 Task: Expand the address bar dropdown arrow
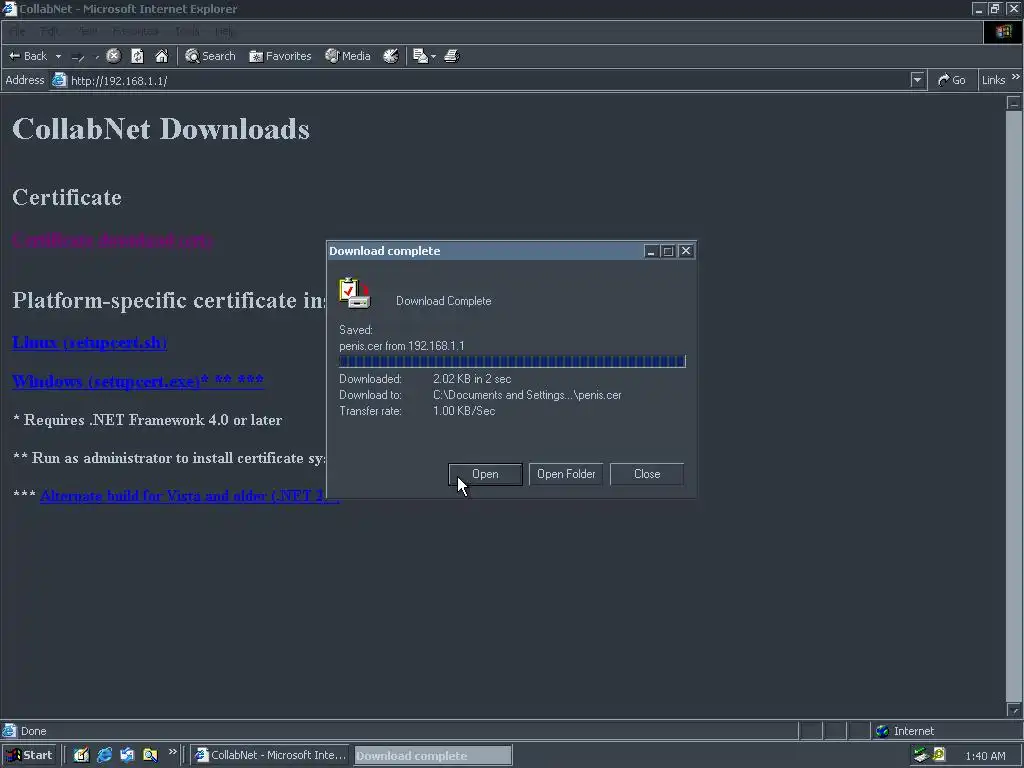[918, 80]
